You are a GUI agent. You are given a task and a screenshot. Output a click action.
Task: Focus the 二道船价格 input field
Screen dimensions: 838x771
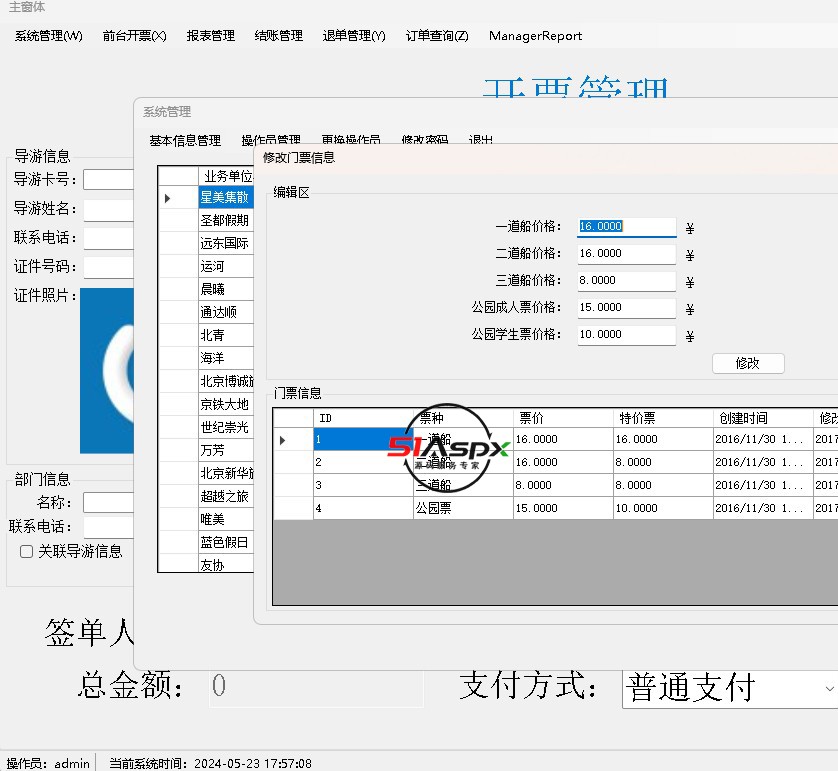(626, 253)
